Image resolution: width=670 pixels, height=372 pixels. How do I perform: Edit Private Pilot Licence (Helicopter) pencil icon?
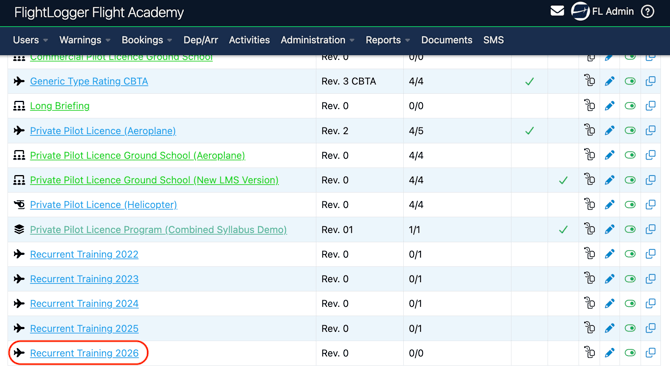[x=609, y=205]
